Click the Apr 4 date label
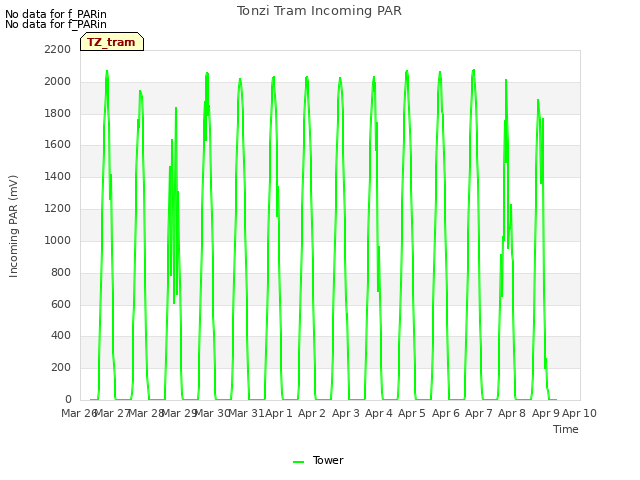 point(379,413)
